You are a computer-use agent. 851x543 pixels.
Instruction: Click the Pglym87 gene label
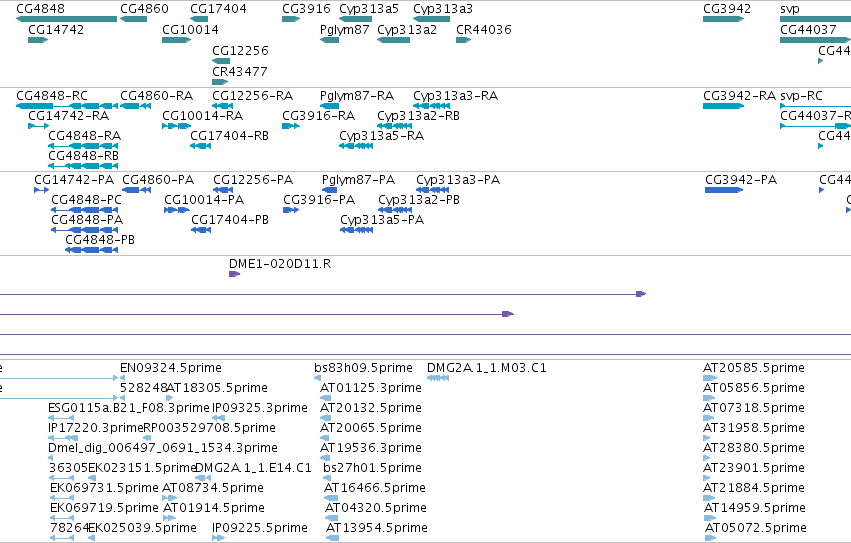[345, 29]
